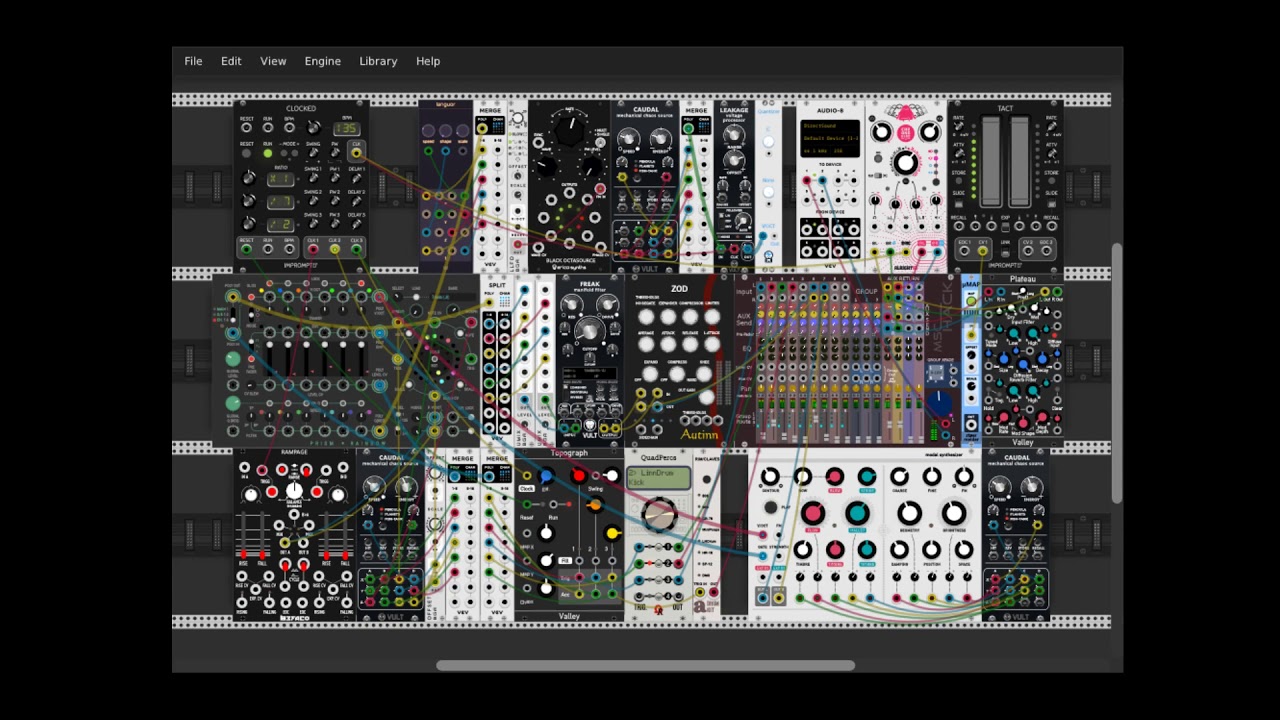Click the yellow knob on Topograph
The width and height of the screenshot is (1280, 720).
point(612,533)
